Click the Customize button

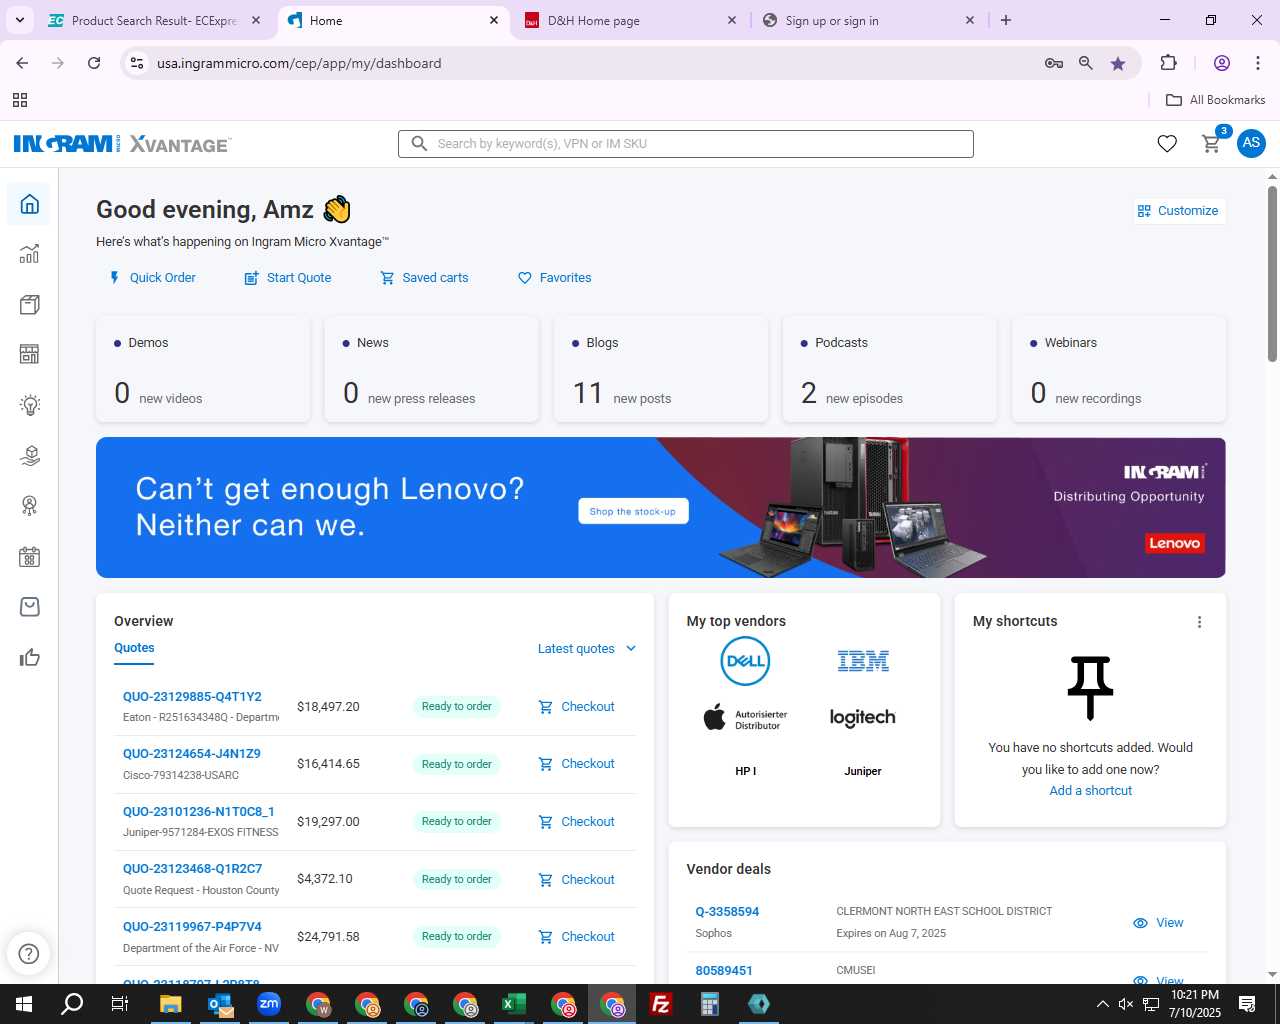click(1178, 211)
